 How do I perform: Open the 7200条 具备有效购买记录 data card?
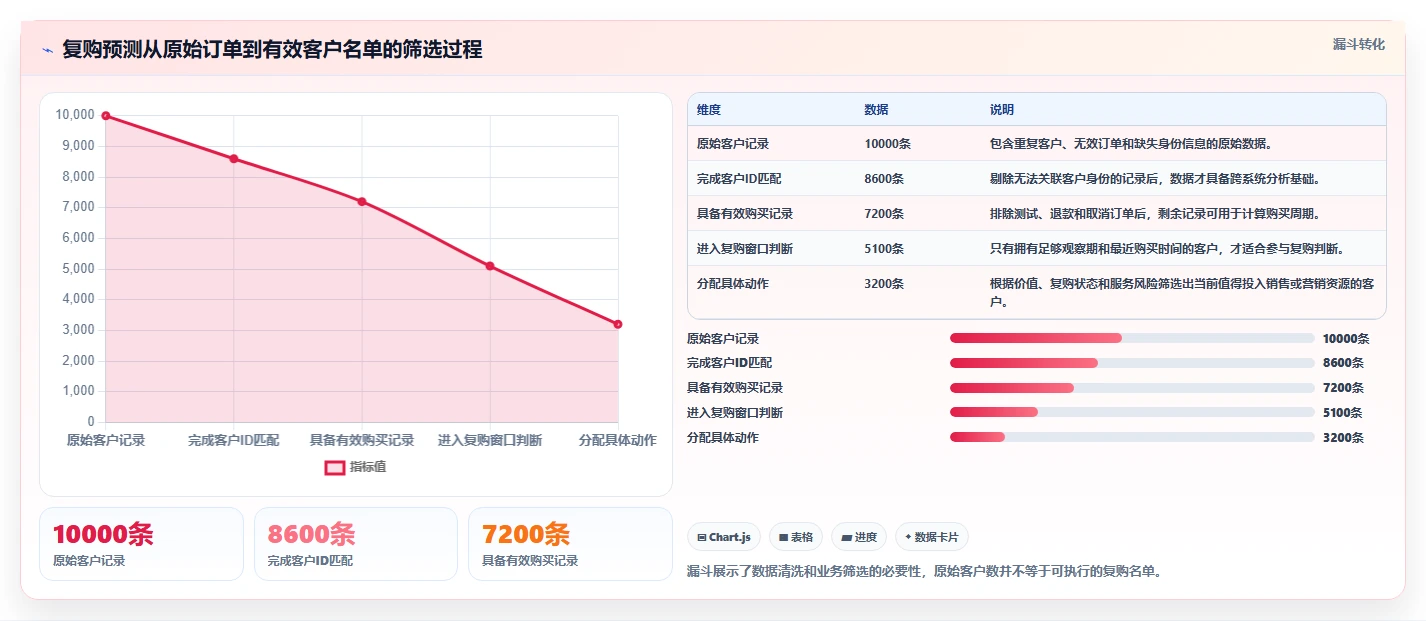tap(570, 544)
